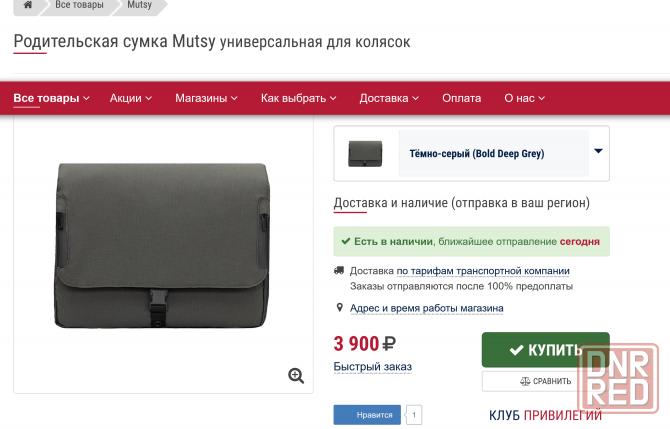Click the map pin location icon

[340, 309]
